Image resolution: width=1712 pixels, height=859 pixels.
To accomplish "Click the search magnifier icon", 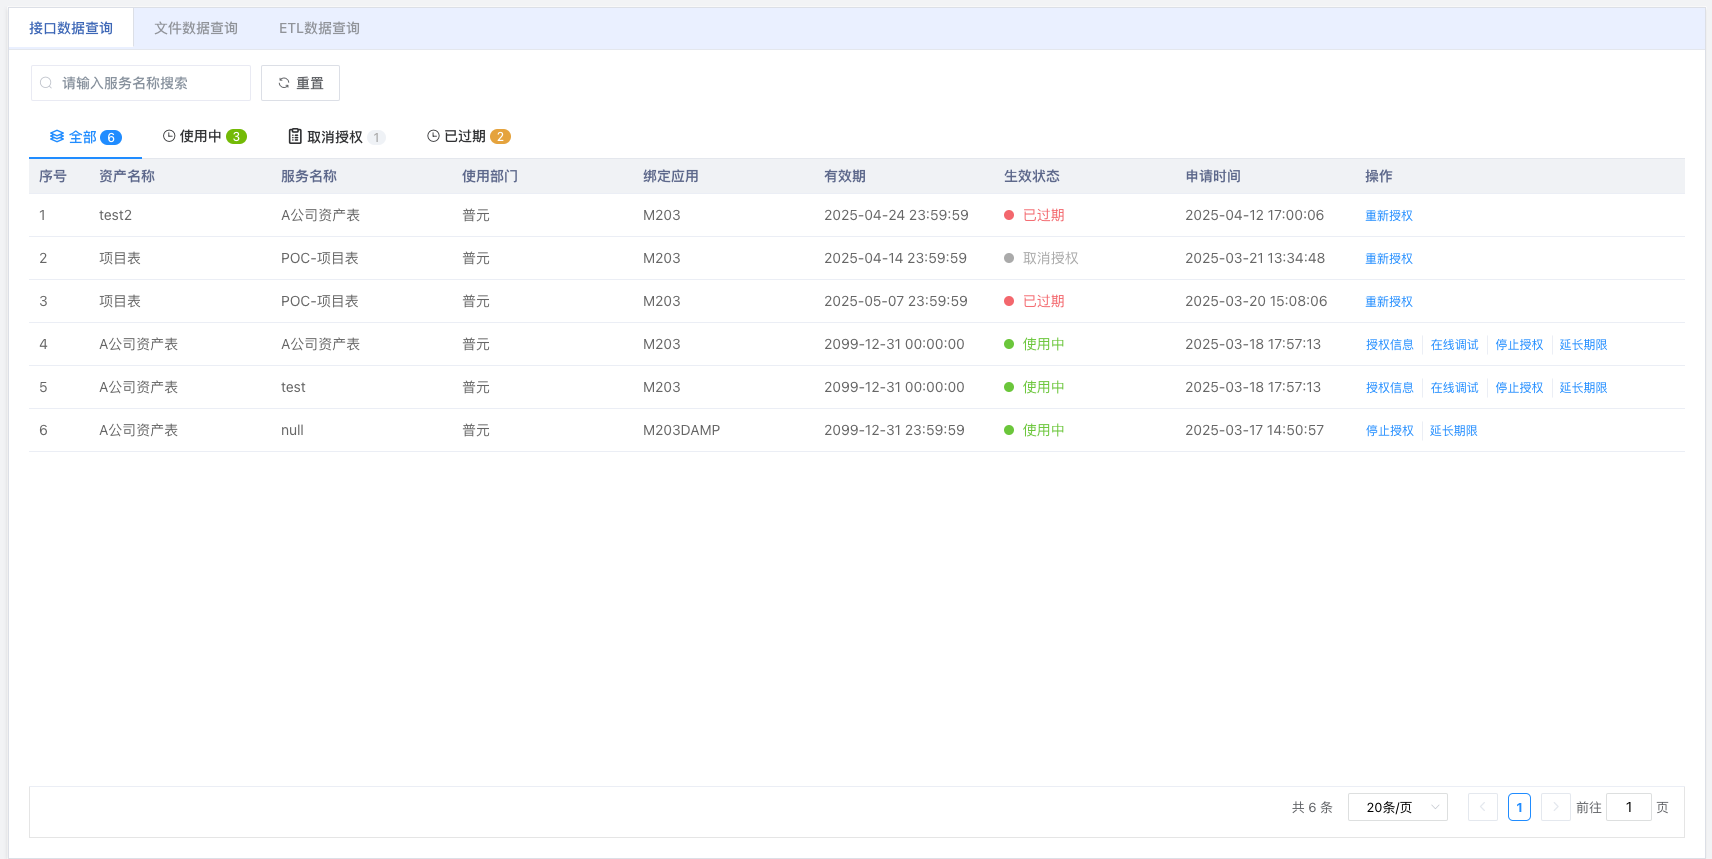I will (46, 83).
